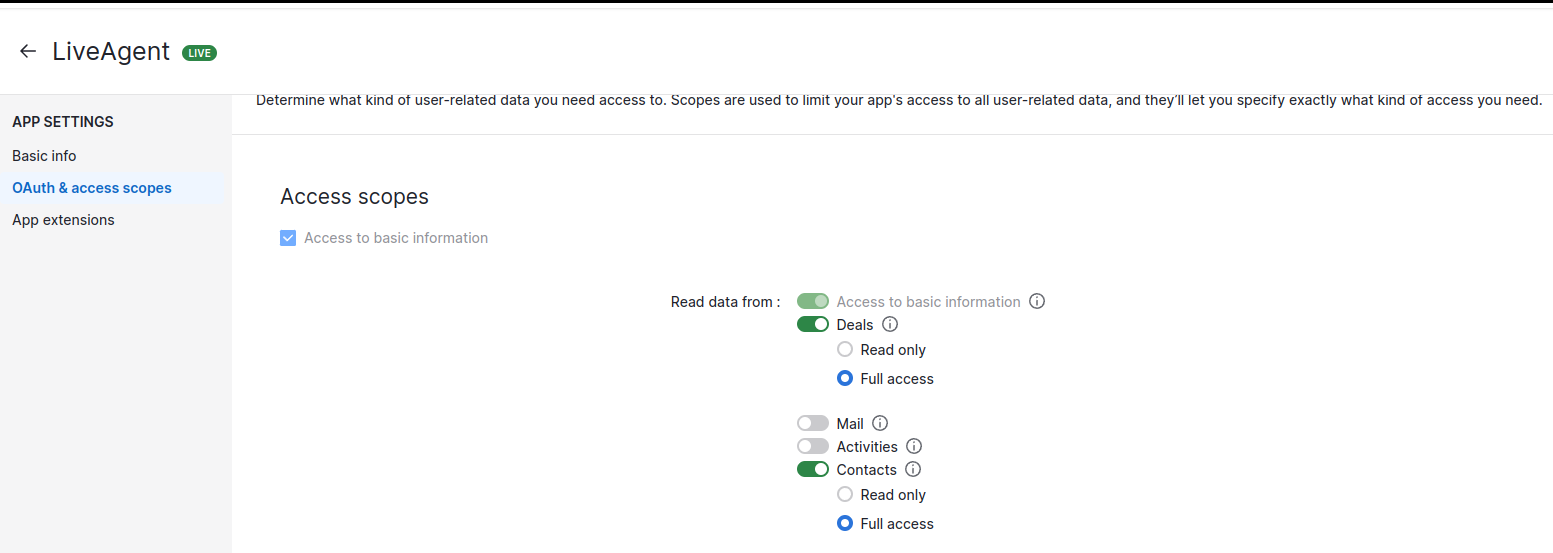Screen dimensions: 1553x553
Task: Select Full access under Deals
Action: [845, 378]
